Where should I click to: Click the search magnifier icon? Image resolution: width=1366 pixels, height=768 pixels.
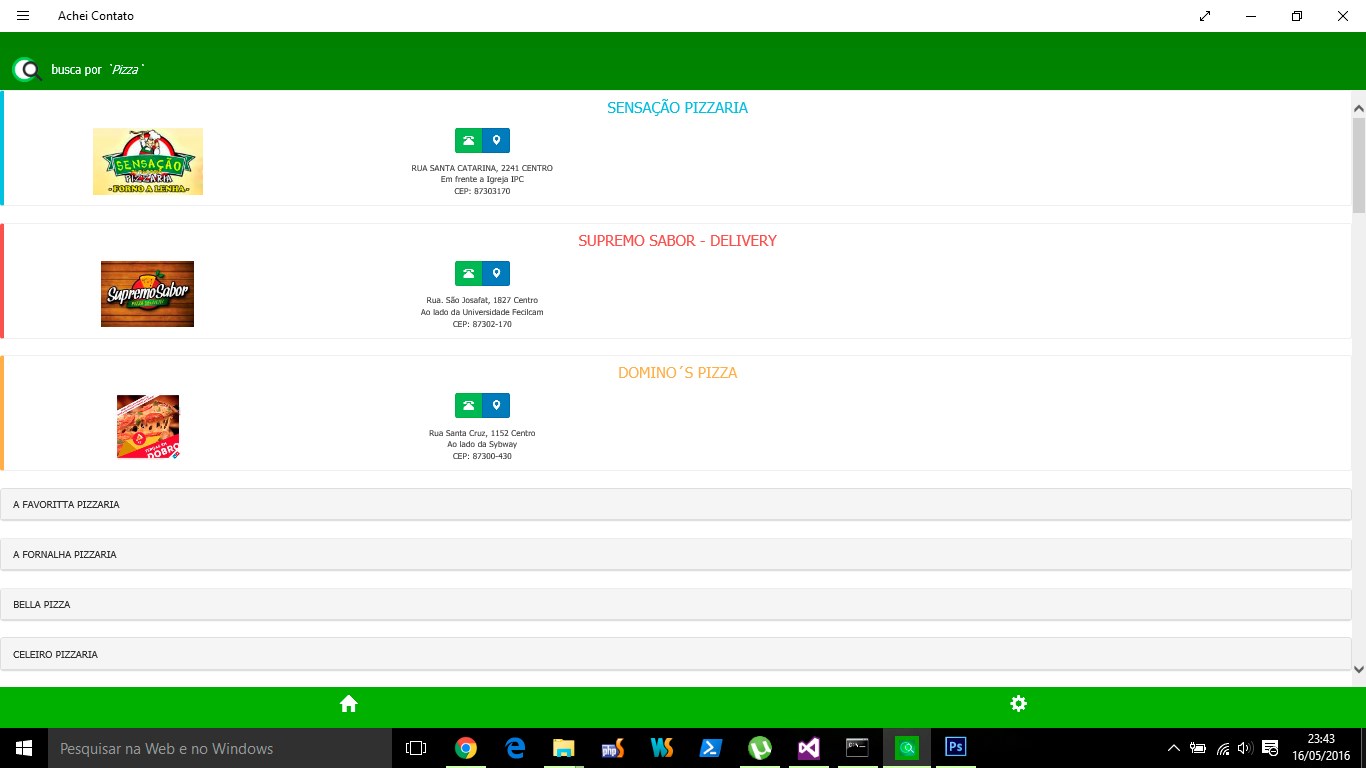click(x=27, y=70)
